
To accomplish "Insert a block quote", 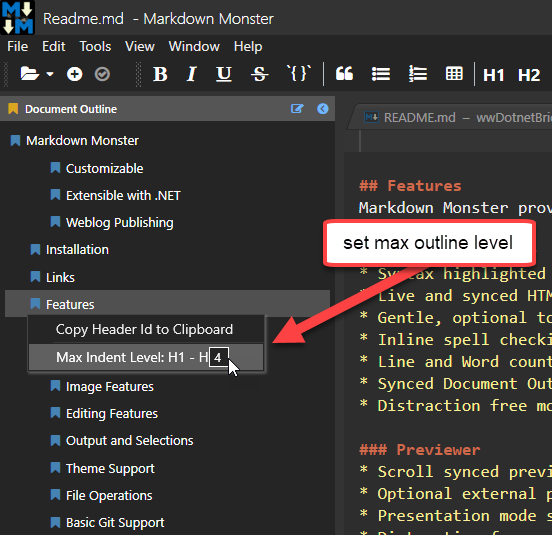I will pyautogui.click(x=344, y=74).
